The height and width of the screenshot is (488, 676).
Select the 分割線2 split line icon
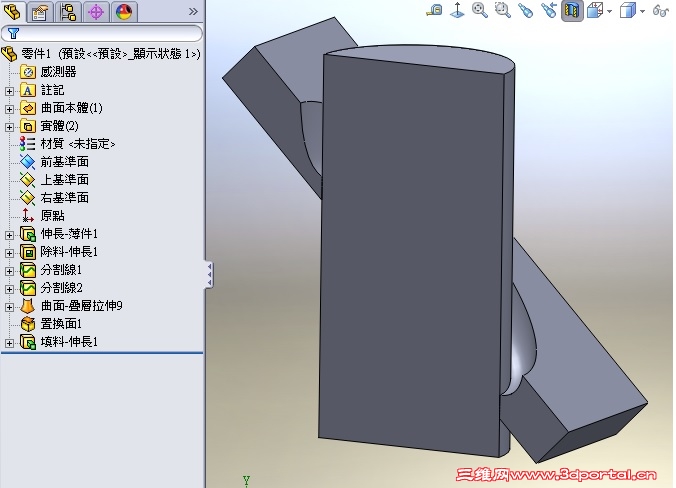click(28, 288)
